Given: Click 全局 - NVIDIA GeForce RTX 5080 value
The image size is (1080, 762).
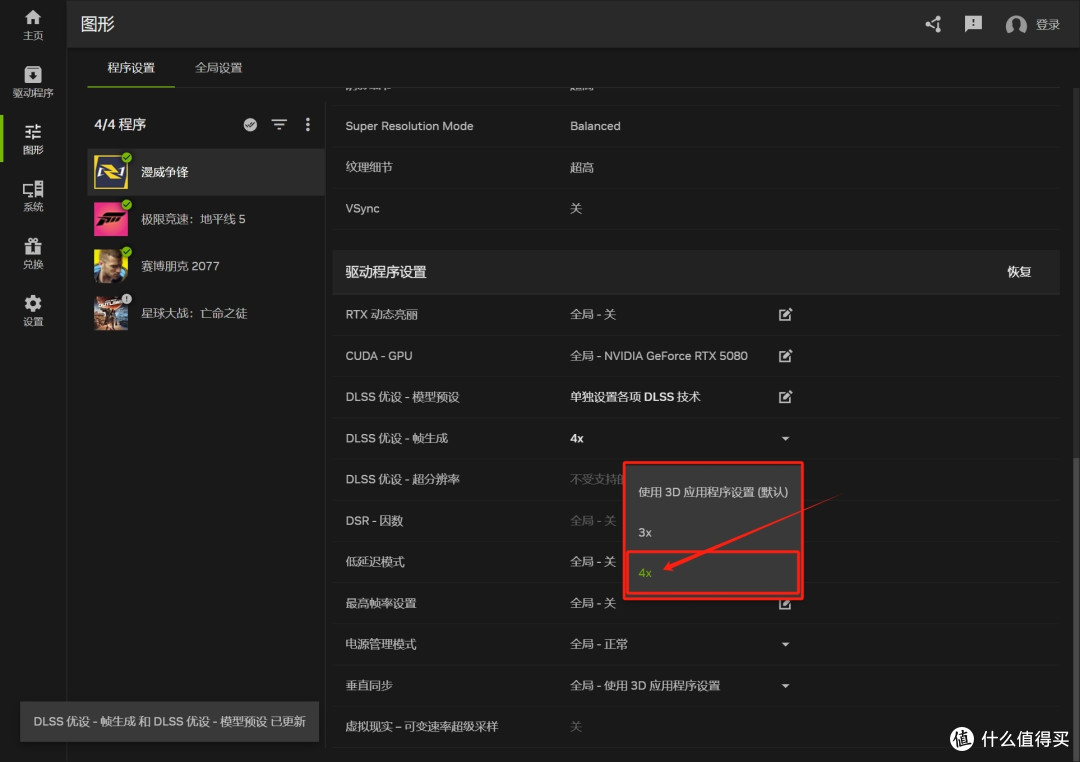Looking at the screenshot, I should pos(658,356).
